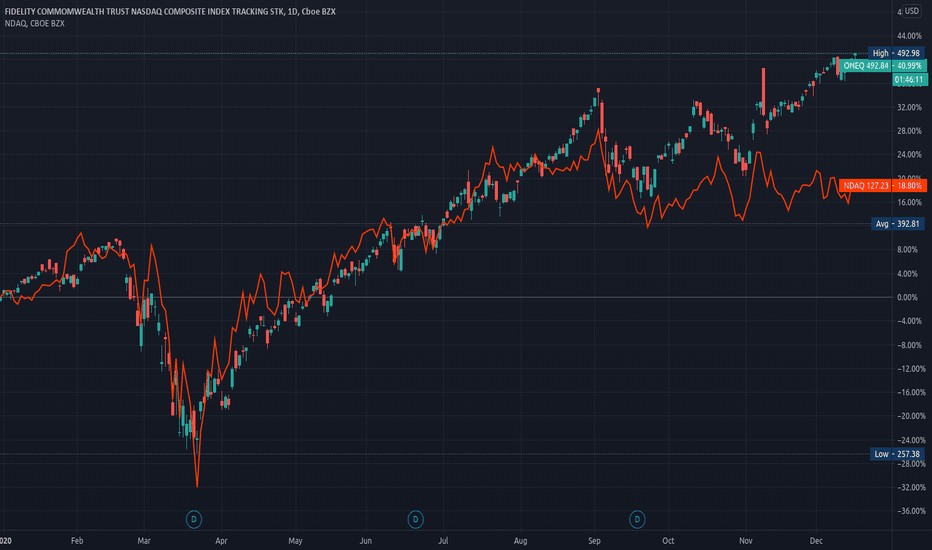Click the June dividend marker D icon
The image size is (932, 550).
(x=415, y=519)
